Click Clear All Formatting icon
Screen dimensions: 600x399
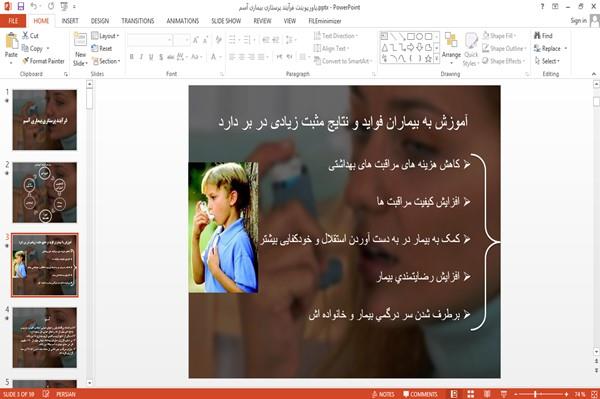(x=218, y=40)
